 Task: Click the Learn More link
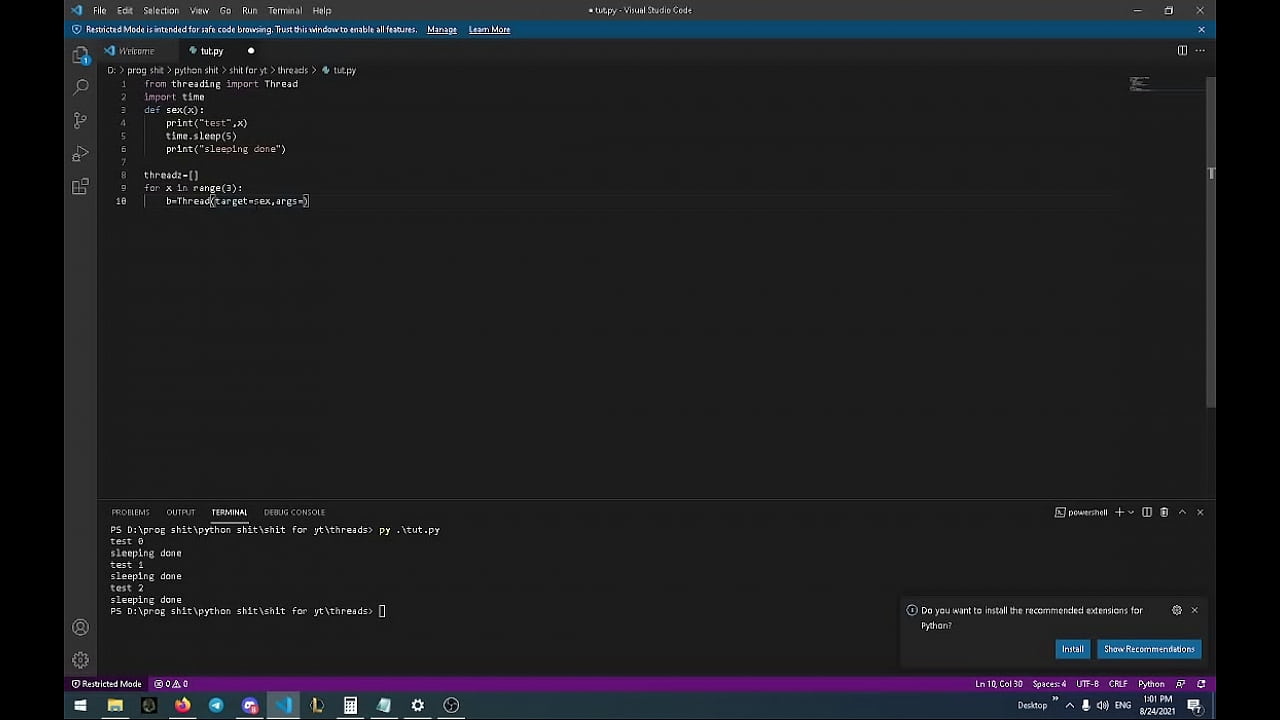click(x=489, y=30)
